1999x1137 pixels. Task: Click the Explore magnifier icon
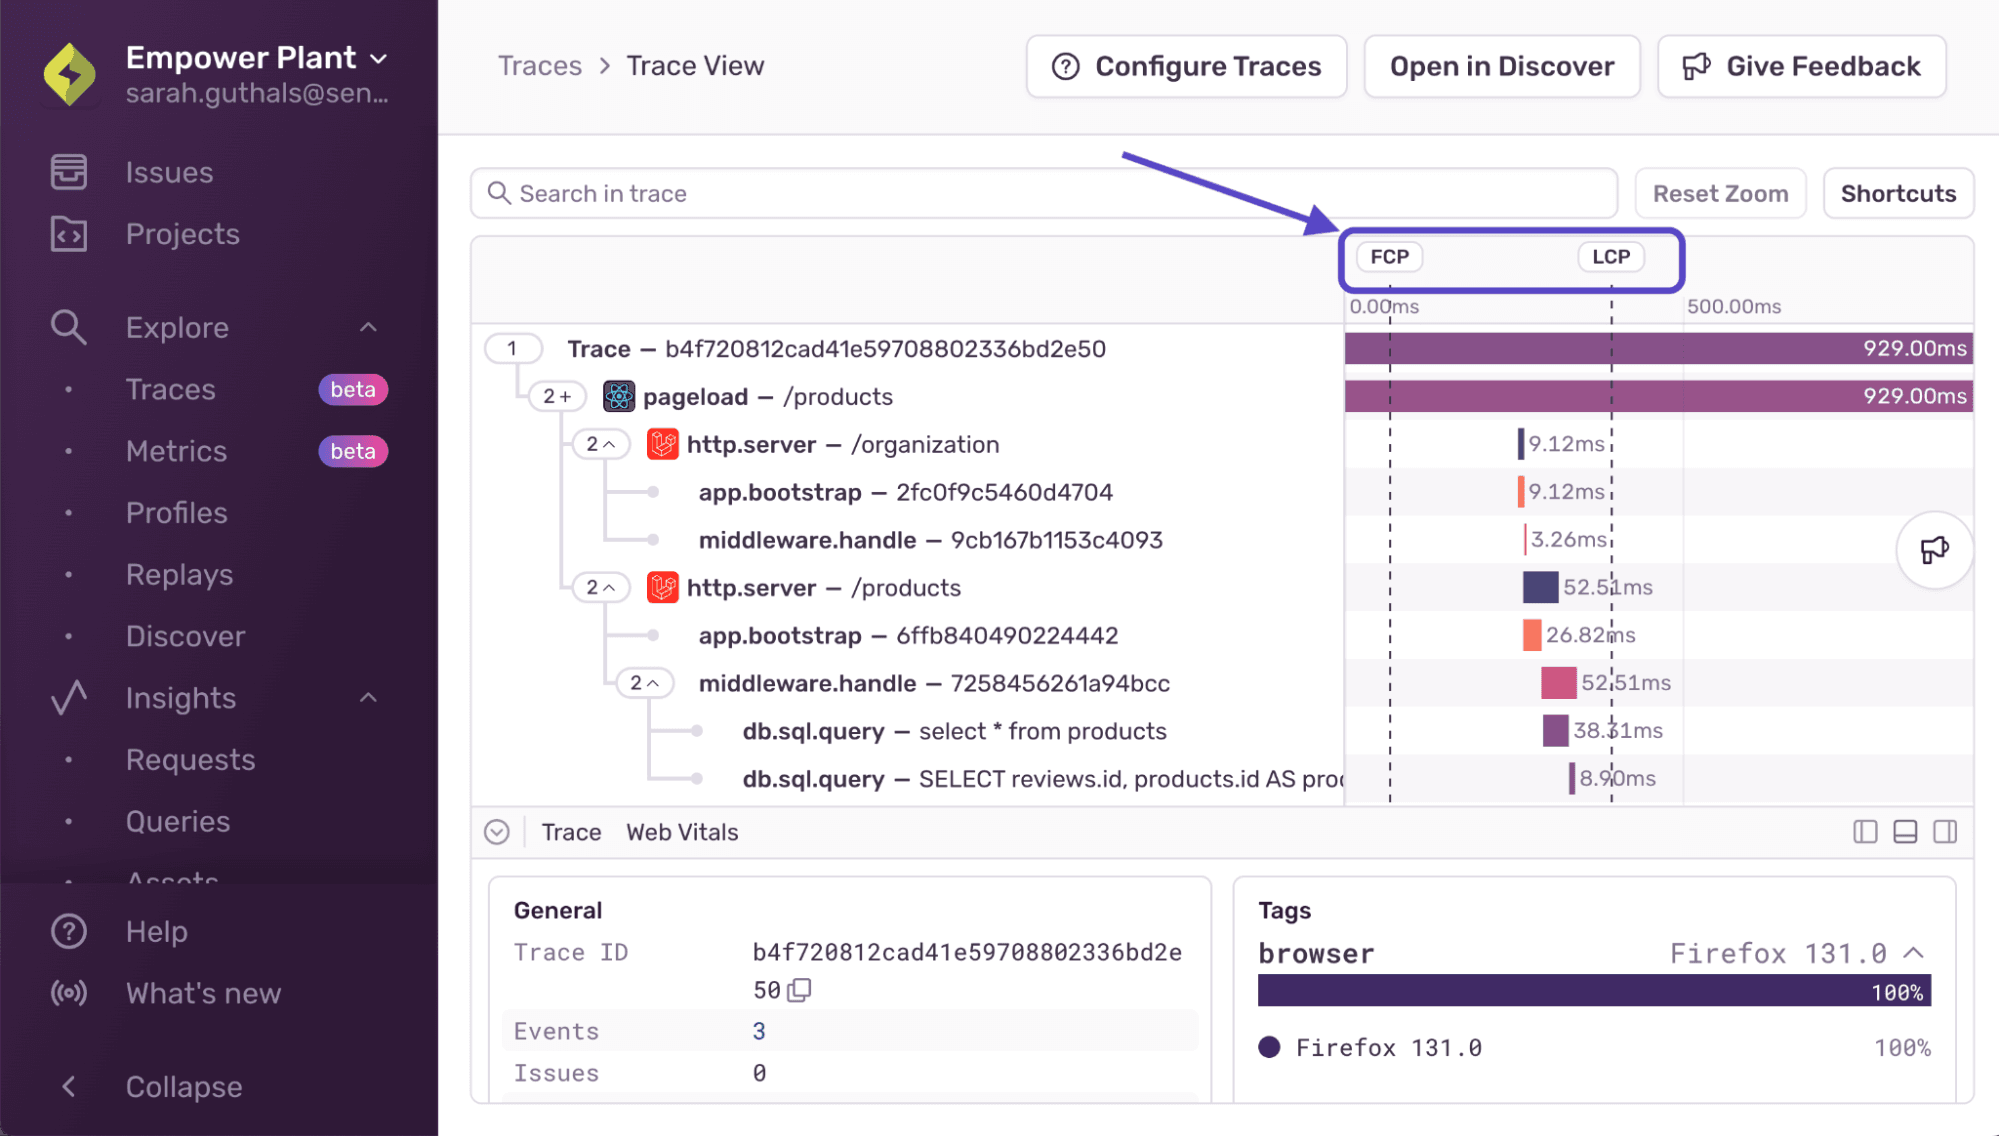tap(69, 327)
